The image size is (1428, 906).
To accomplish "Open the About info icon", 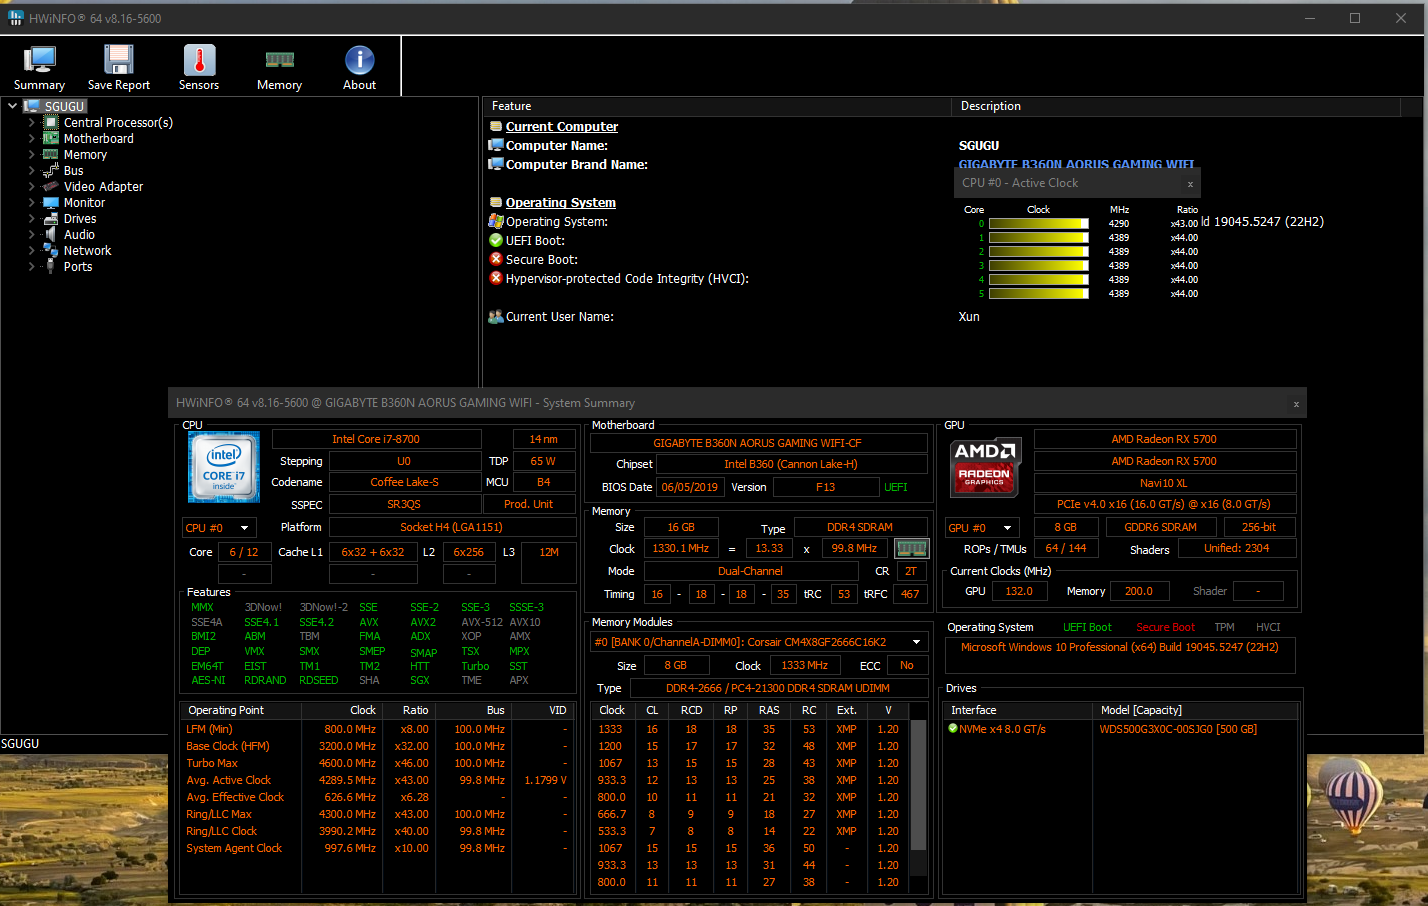I will coord(359,62).
